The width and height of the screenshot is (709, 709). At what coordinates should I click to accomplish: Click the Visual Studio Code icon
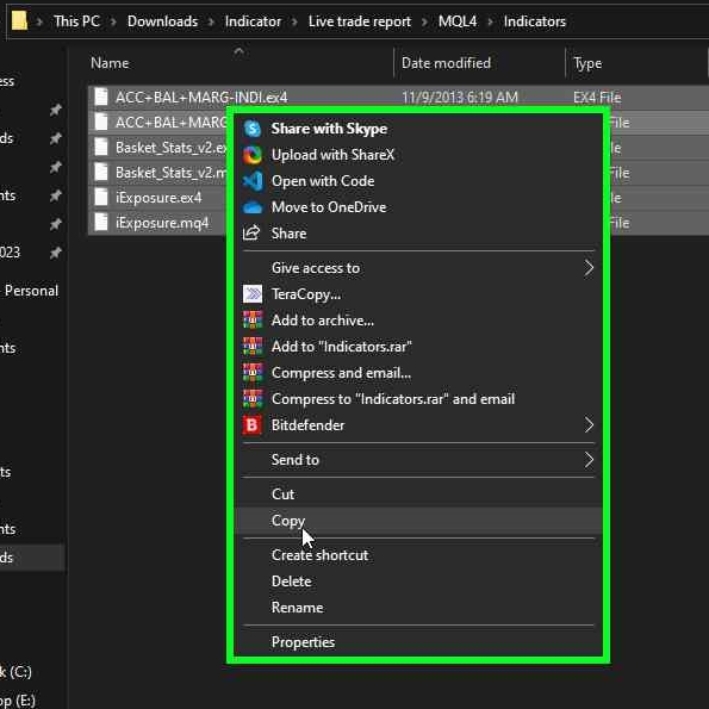[252, 181]
